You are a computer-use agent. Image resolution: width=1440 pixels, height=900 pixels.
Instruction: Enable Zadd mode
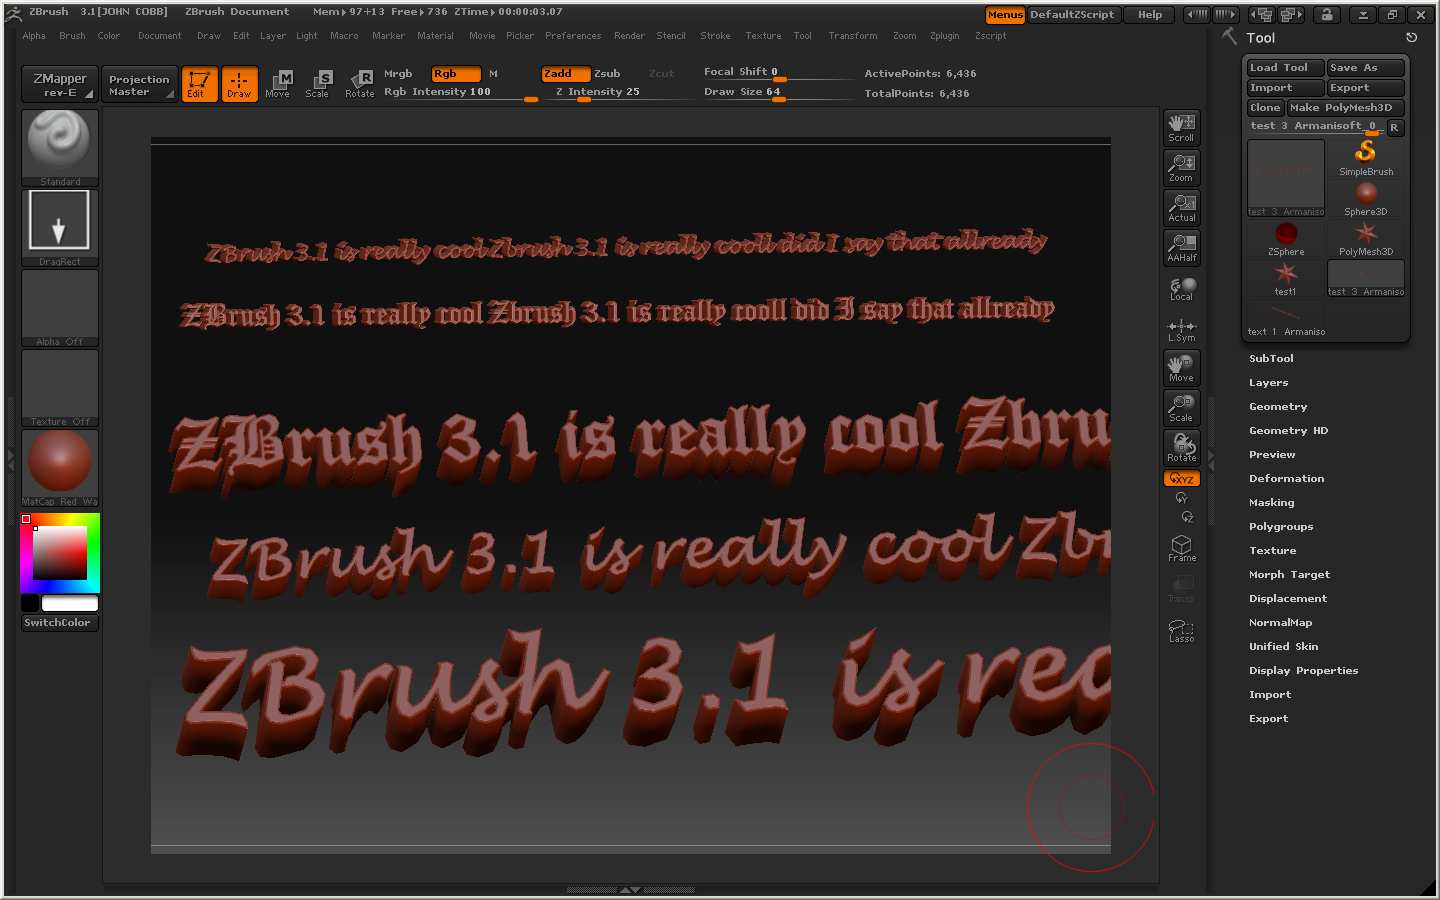tap(565, 74)
